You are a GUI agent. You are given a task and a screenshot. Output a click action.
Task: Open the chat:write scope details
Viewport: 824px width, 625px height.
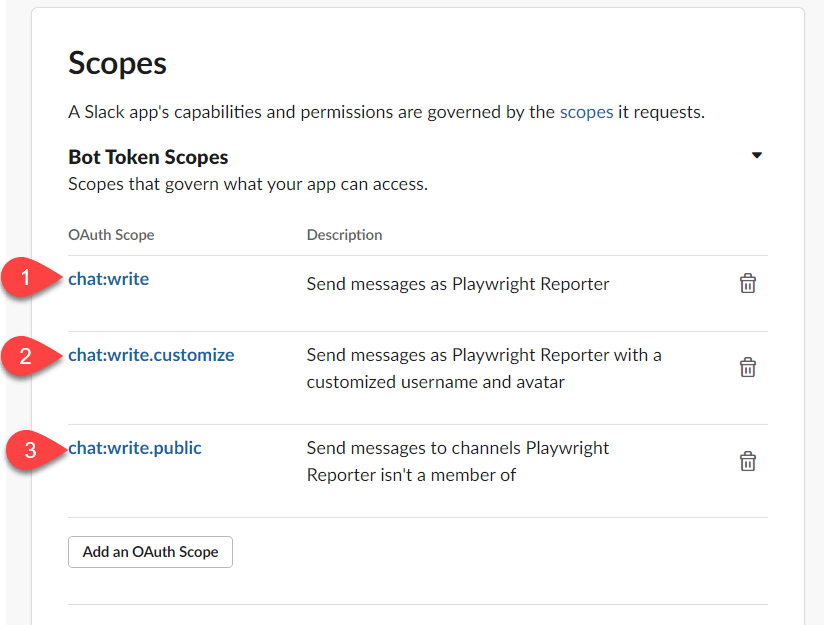tap(108, 279)
